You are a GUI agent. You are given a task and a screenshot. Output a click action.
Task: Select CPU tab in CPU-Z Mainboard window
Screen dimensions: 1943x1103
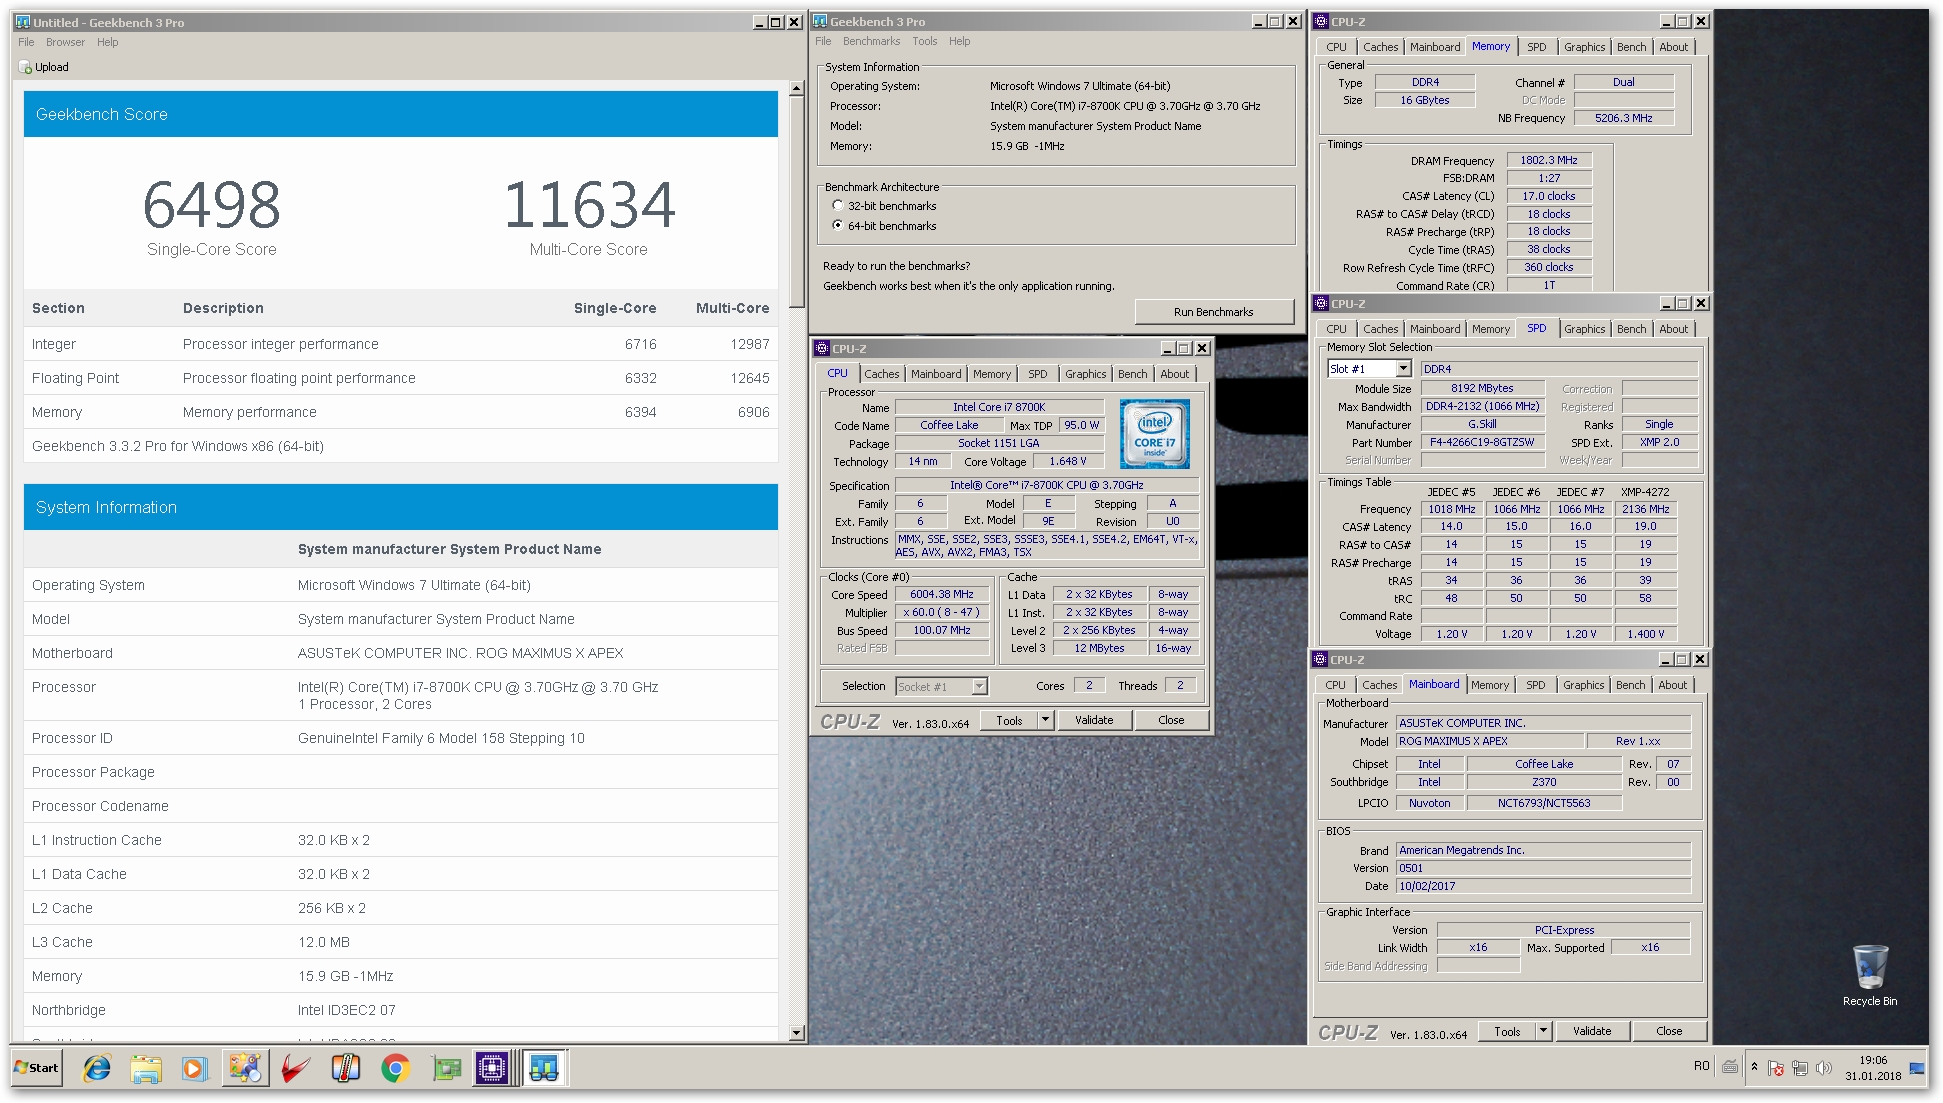pyautogui.click(x=1335, y=685)
